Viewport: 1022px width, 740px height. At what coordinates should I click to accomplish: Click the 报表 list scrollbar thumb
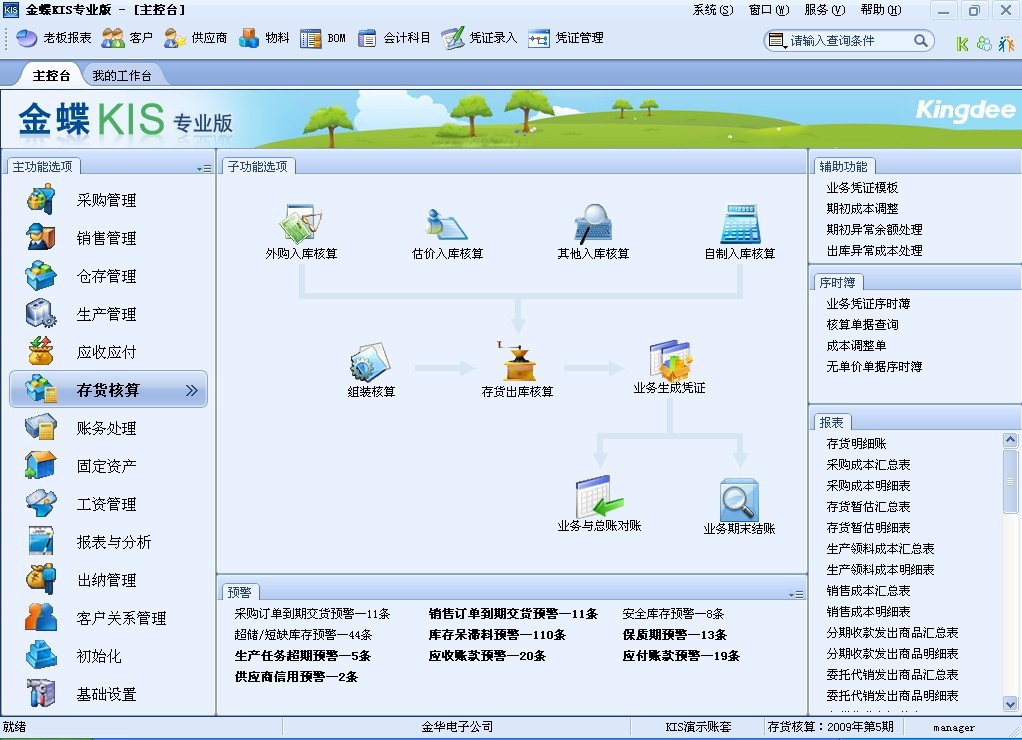click(1010, 481)
